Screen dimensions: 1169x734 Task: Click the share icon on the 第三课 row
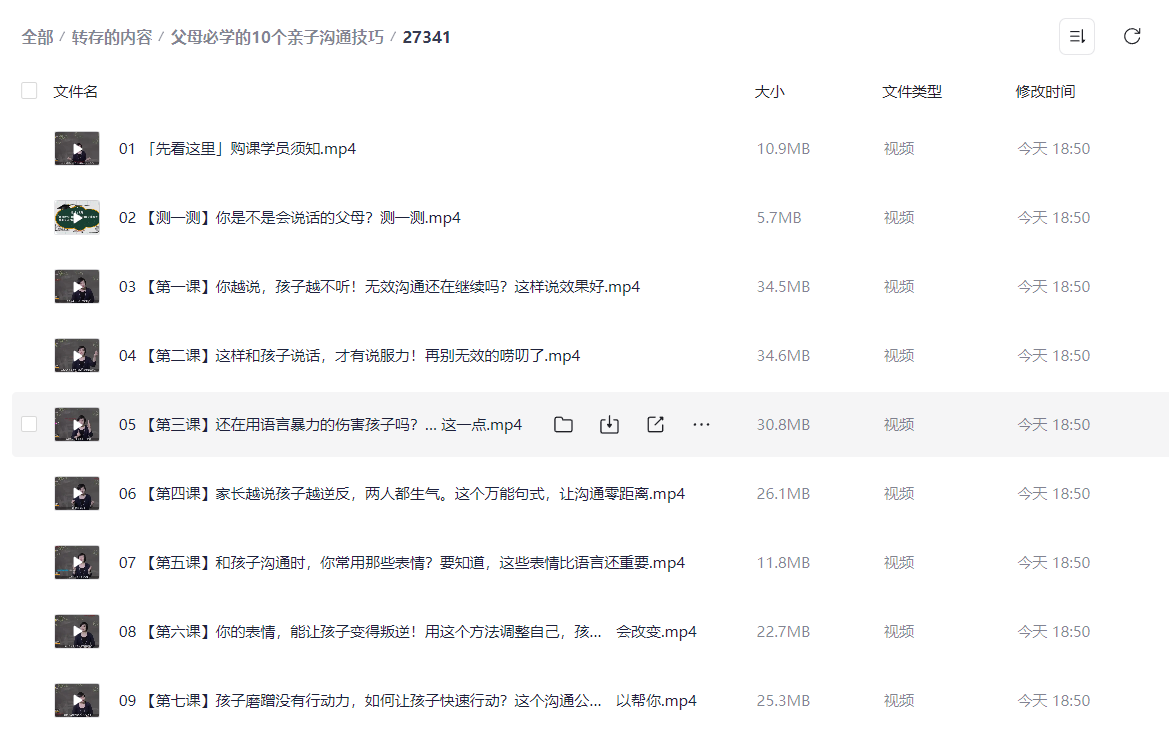click(x=655, y=424)
